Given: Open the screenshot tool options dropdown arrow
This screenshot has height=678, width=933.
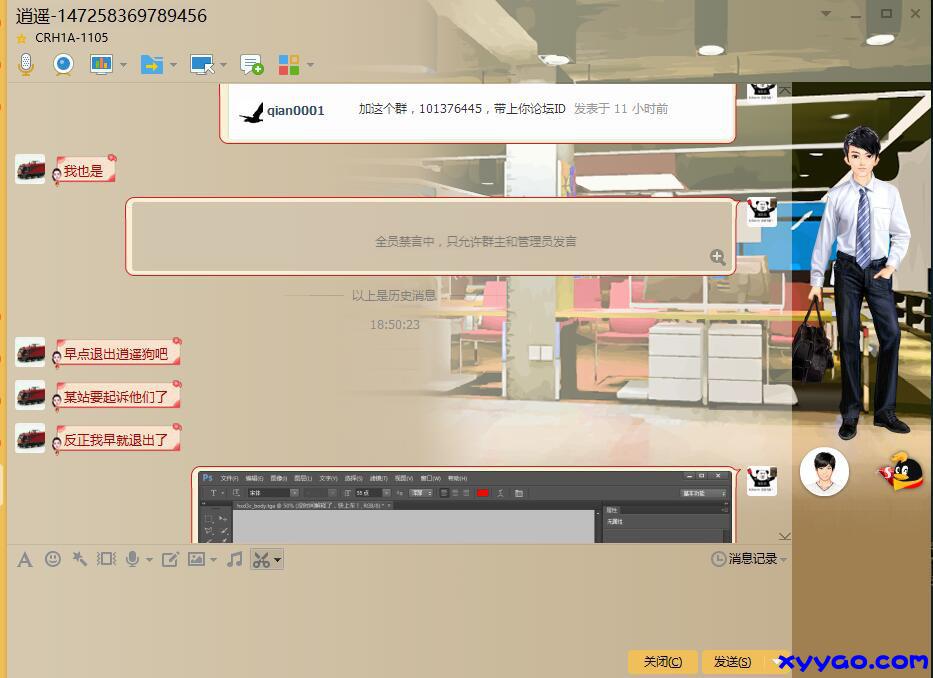Looking at the screenshot, I should point(277,559).
